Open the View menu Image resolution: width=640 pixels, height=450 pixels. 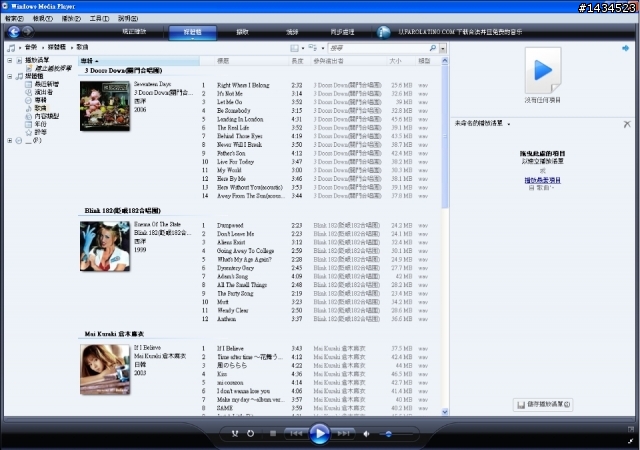42,18
